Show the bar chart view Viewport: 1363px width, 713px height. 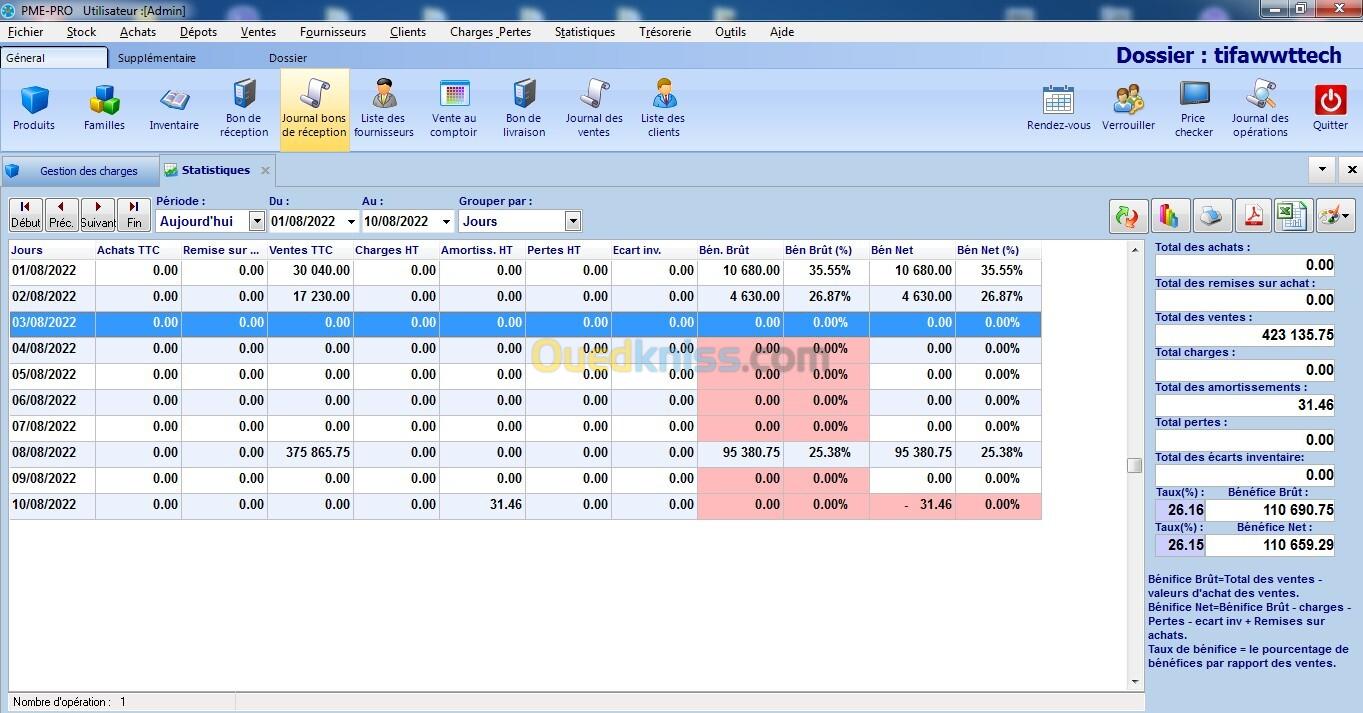[x=1168, y=215]
